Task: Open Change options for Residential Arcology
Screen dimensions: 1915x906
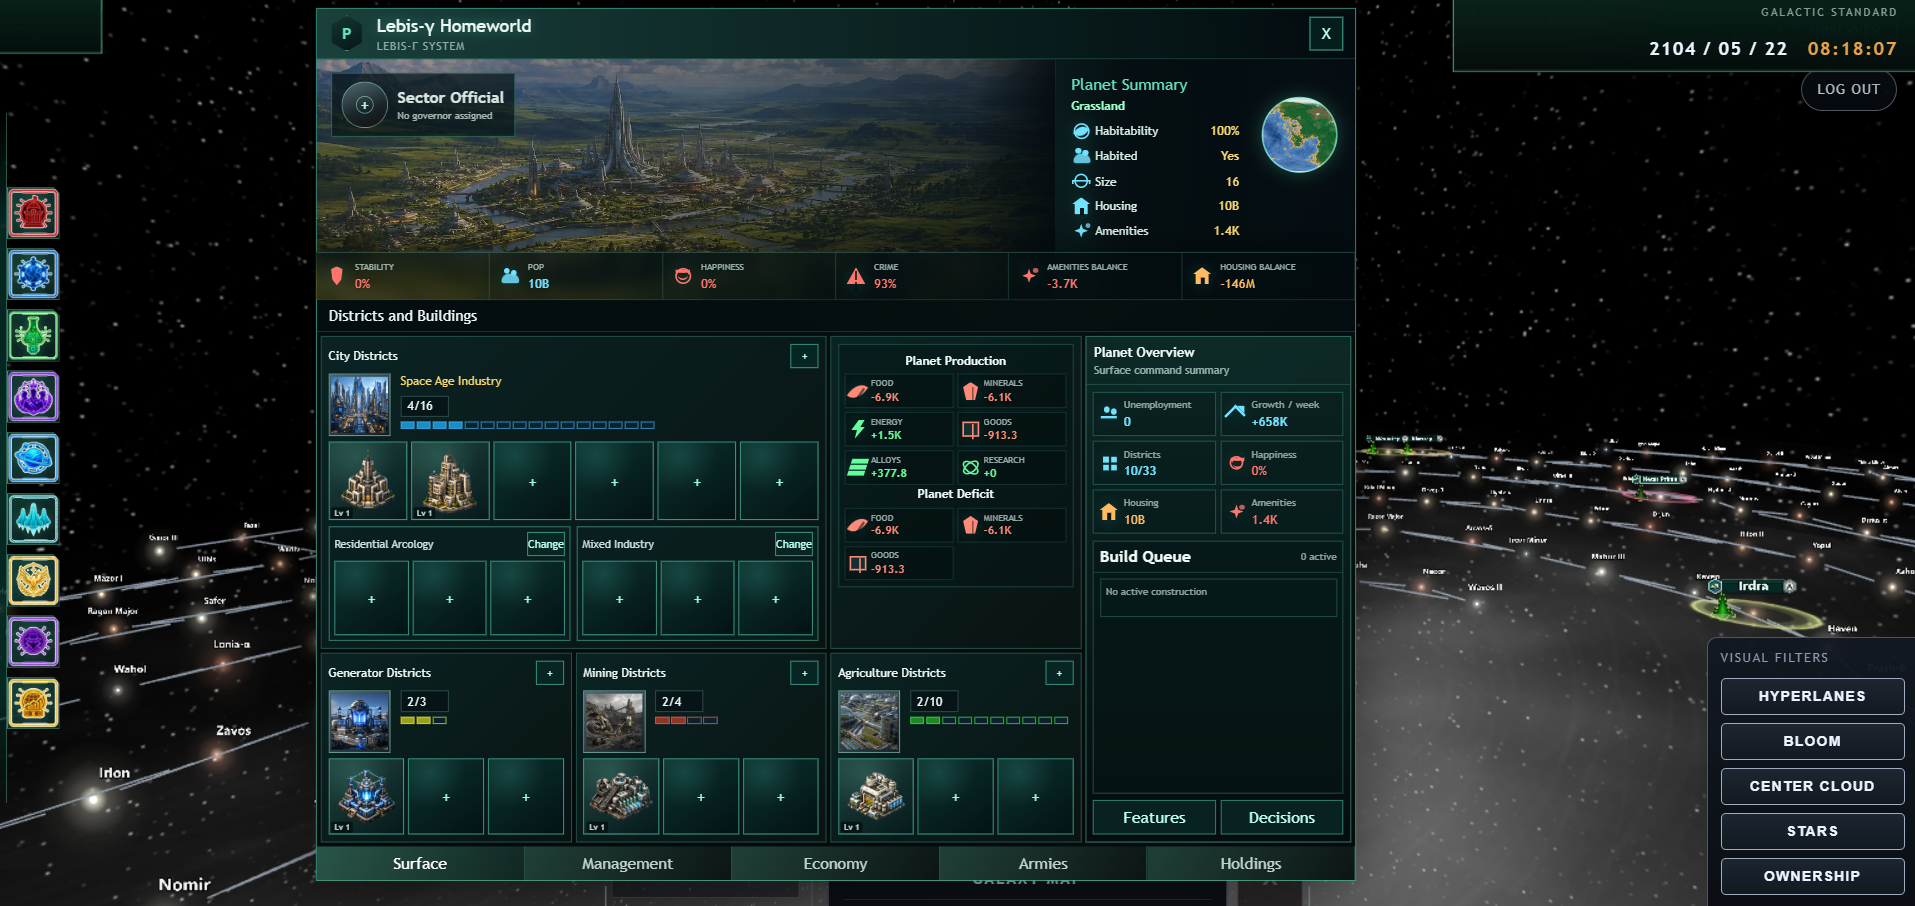Action: coord(546,544)
